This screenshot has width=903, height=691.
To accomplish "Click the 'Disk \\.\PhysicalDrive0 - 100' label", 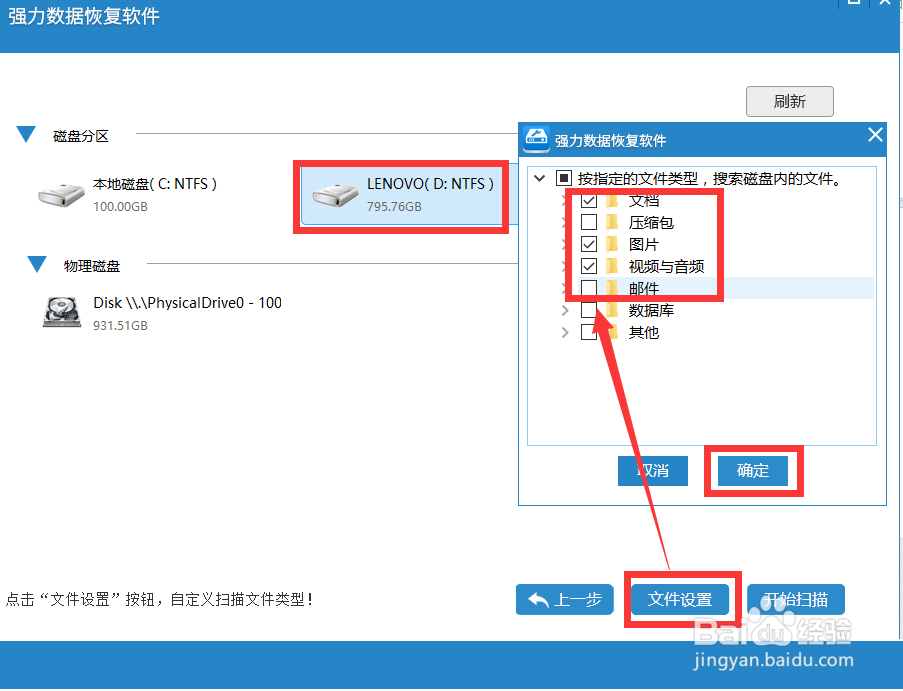I will coord(187,303).
